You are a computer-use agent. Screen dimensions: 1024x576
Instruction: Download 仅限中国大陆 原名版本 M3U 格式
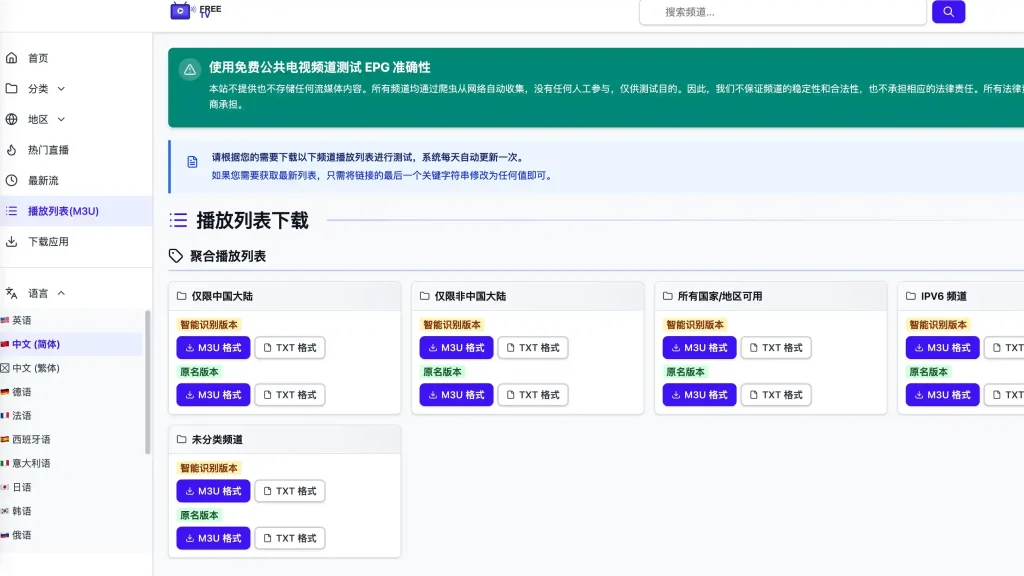tap(213, 394)
